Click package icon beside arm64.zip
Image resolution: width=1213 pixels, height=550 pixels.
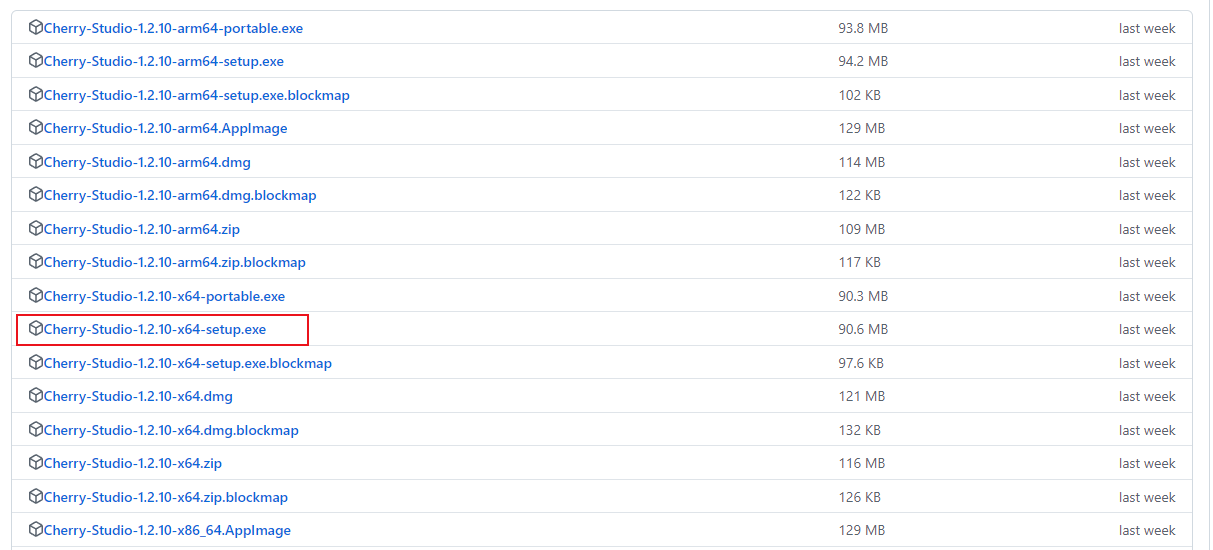point(36,229)
